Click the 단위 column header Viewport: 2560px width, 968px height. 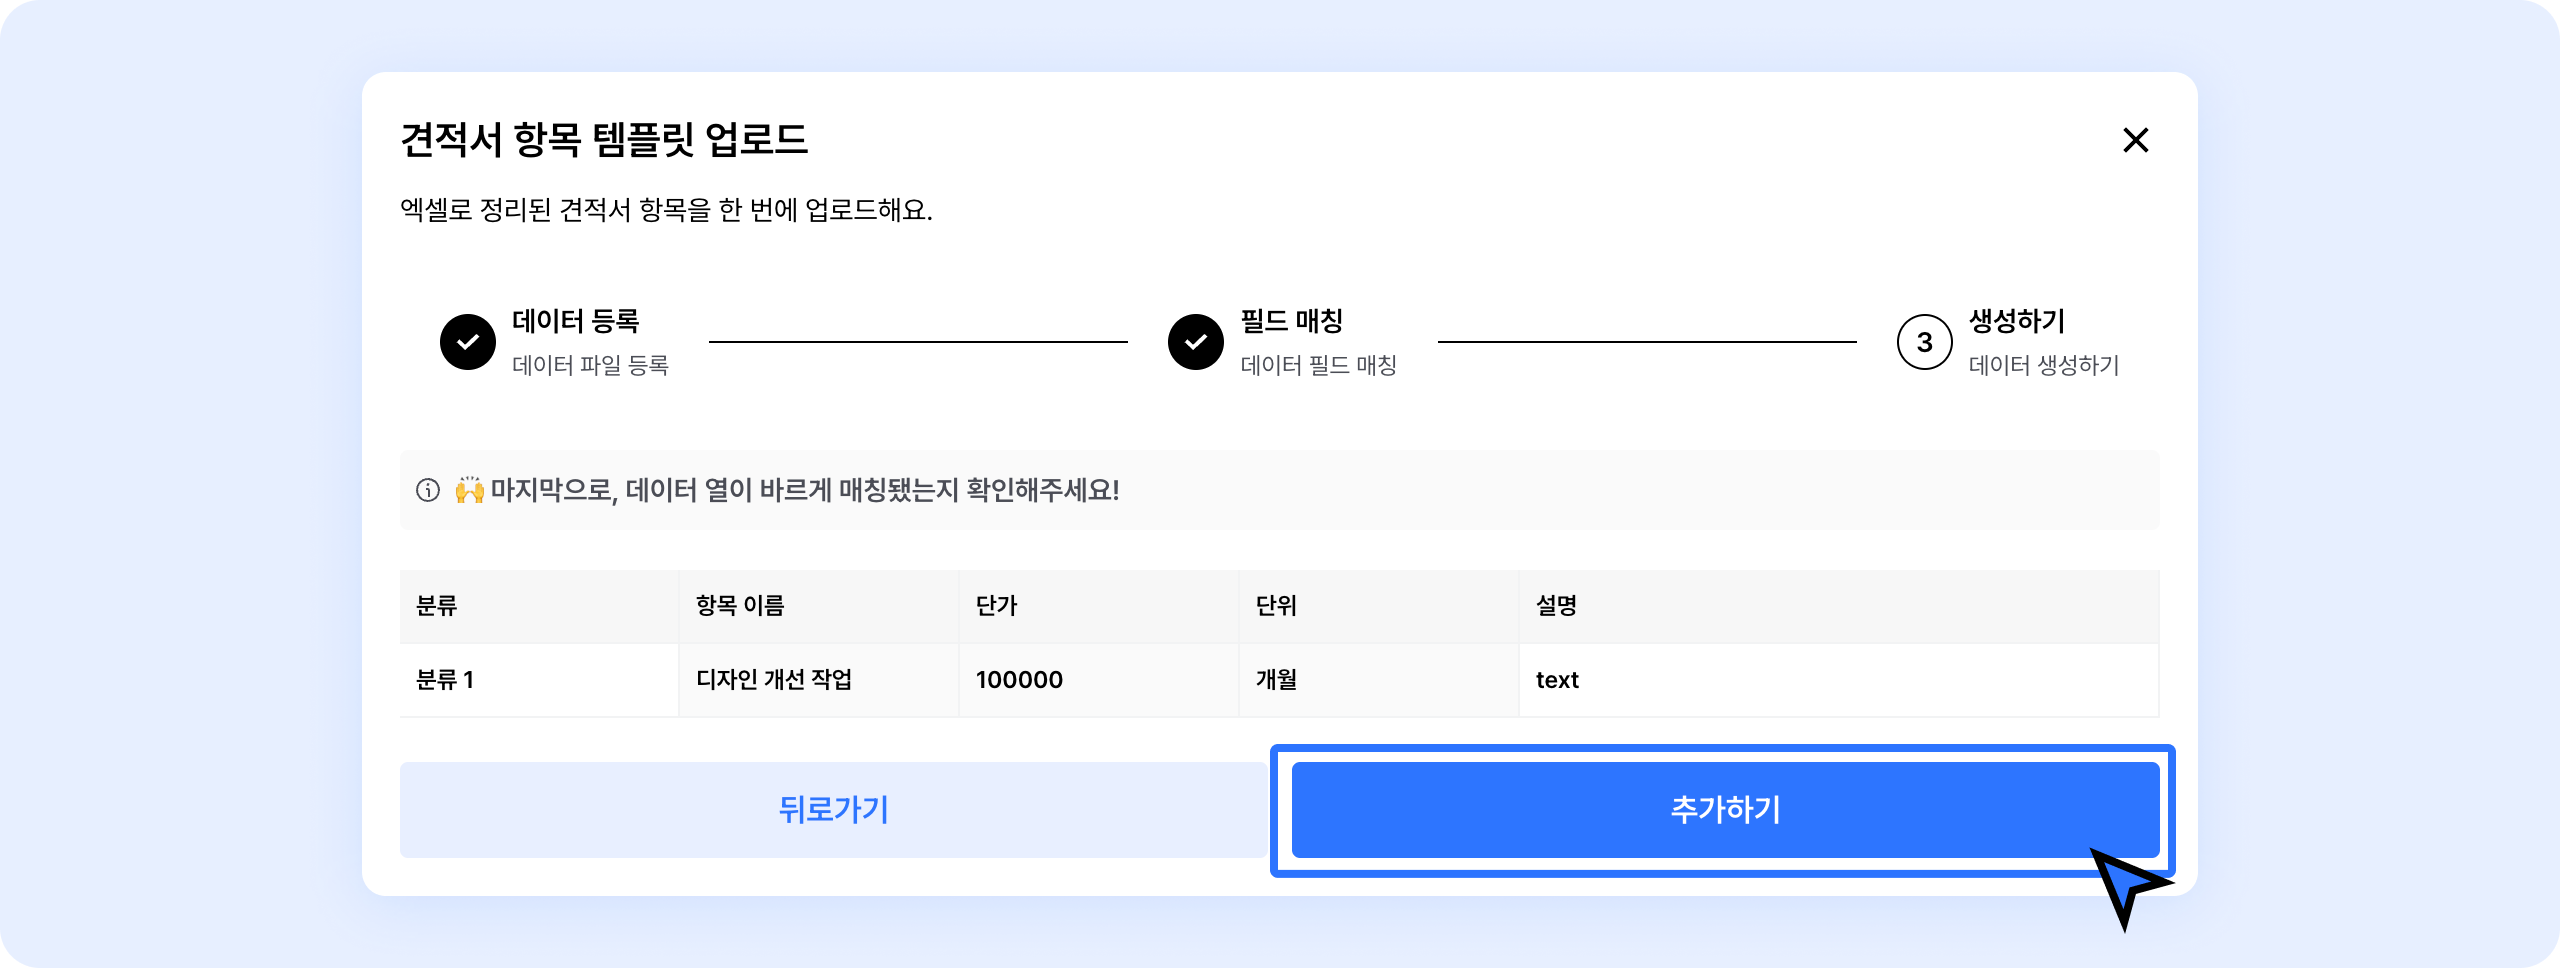pyautogui.click(x=1276, y=606)
